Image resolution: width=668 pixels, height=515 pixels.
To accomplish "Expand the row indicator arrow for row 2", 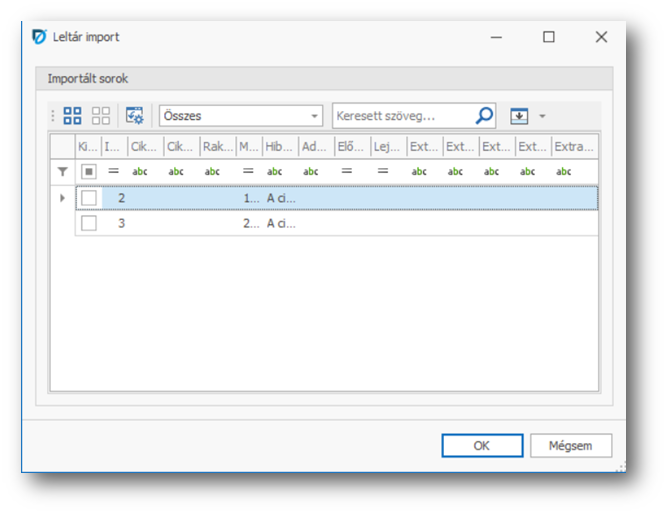I will click(x=63, y=198).
